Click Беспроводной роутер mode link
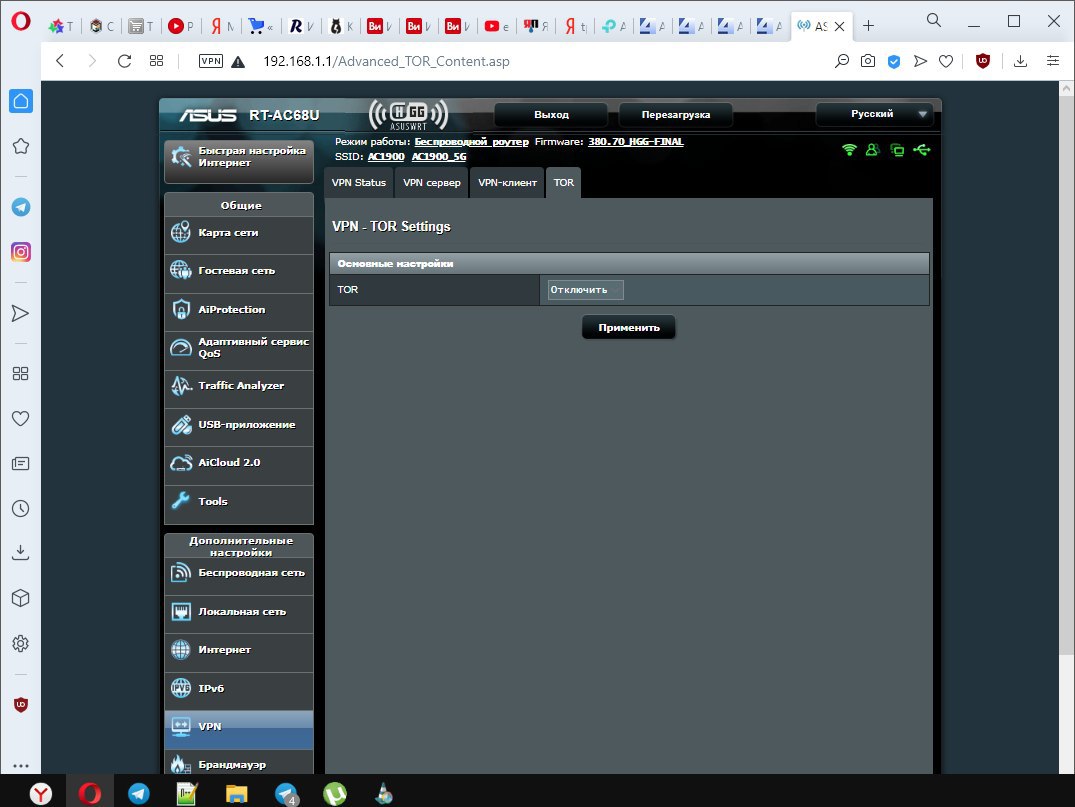This screenshot has height=807, width=1075. (x=472, y=142)
